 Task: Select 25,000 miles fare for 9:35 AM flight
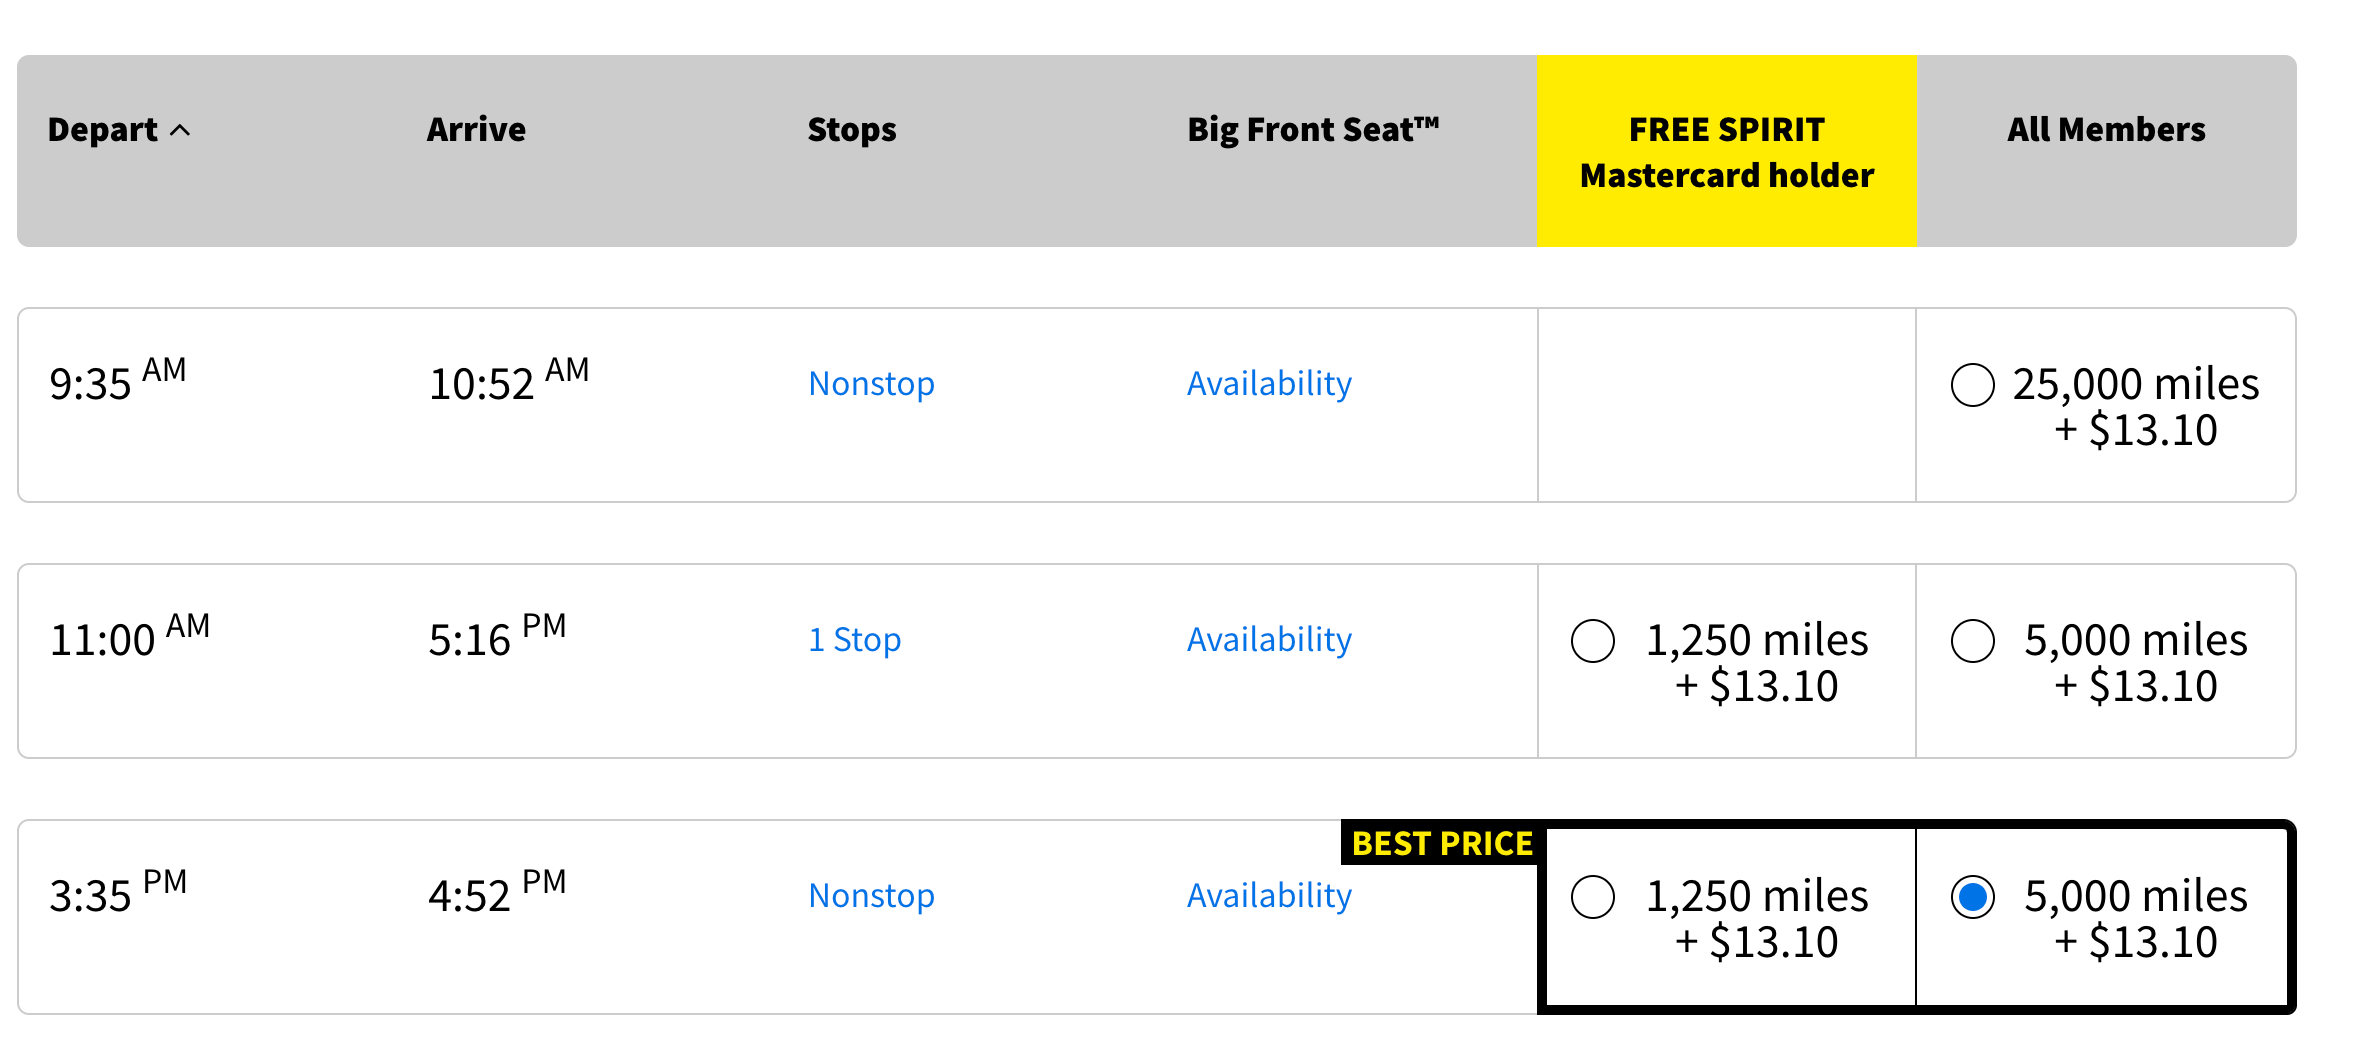(1972, 385)
